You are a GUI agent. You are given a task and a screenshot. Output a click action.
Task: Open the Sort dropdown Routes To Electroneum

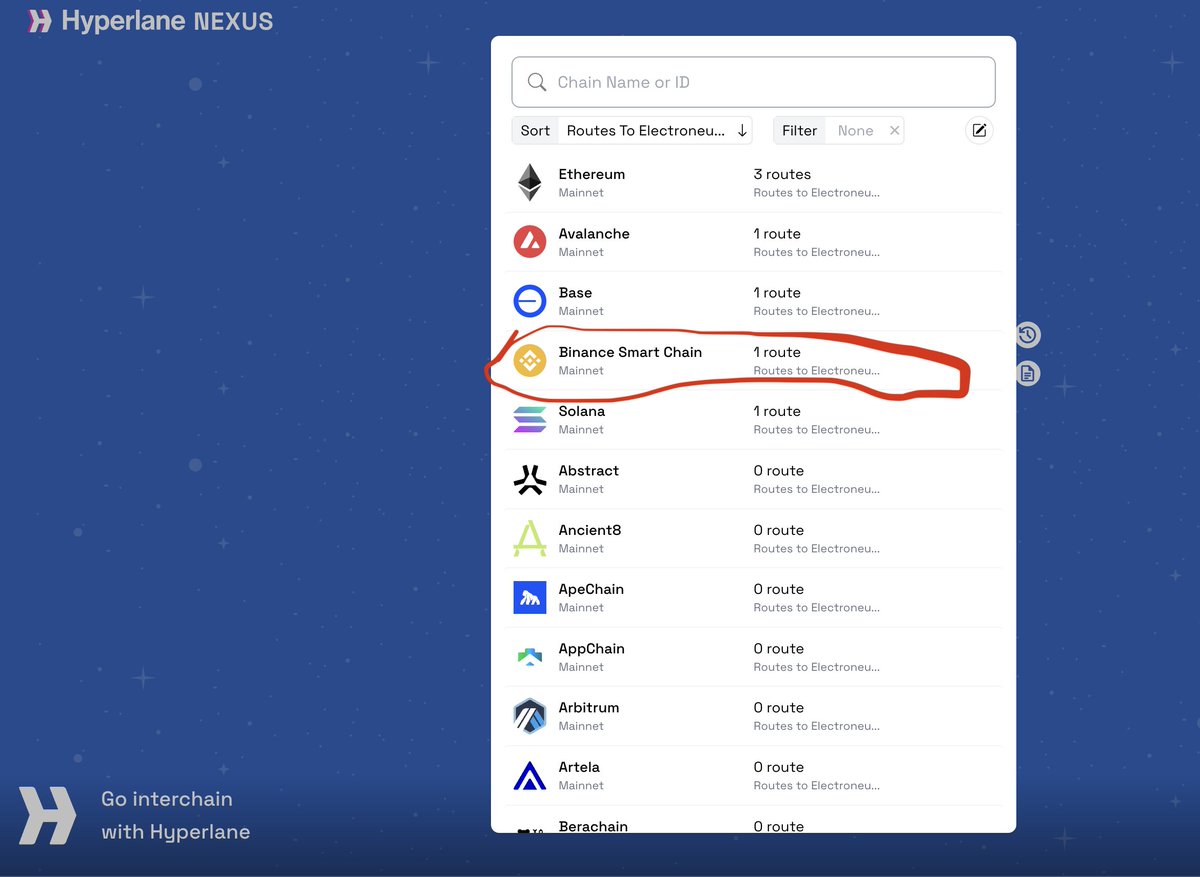pos(645,130)
